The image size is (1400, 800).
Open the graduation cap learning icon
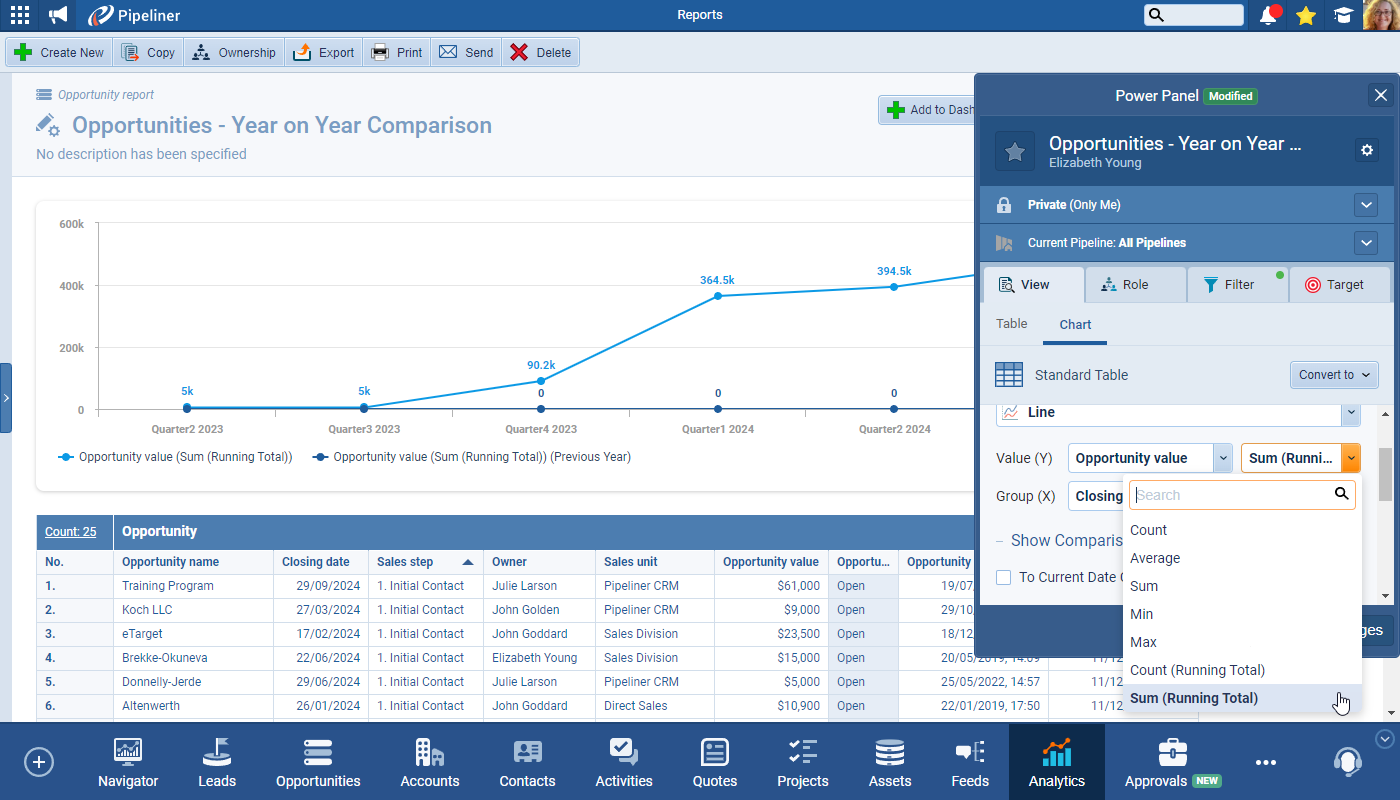[x=1342, y=15]
